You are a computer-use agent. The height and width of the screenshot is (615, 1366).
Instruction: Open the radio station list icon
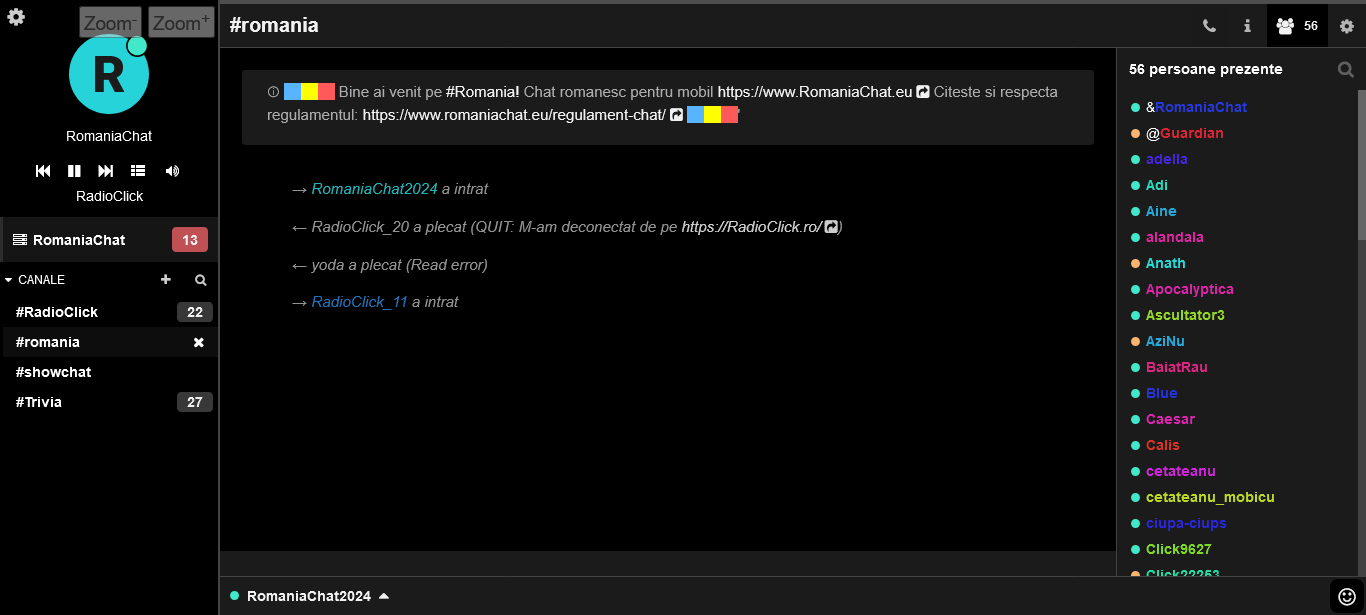pos(138,171)
